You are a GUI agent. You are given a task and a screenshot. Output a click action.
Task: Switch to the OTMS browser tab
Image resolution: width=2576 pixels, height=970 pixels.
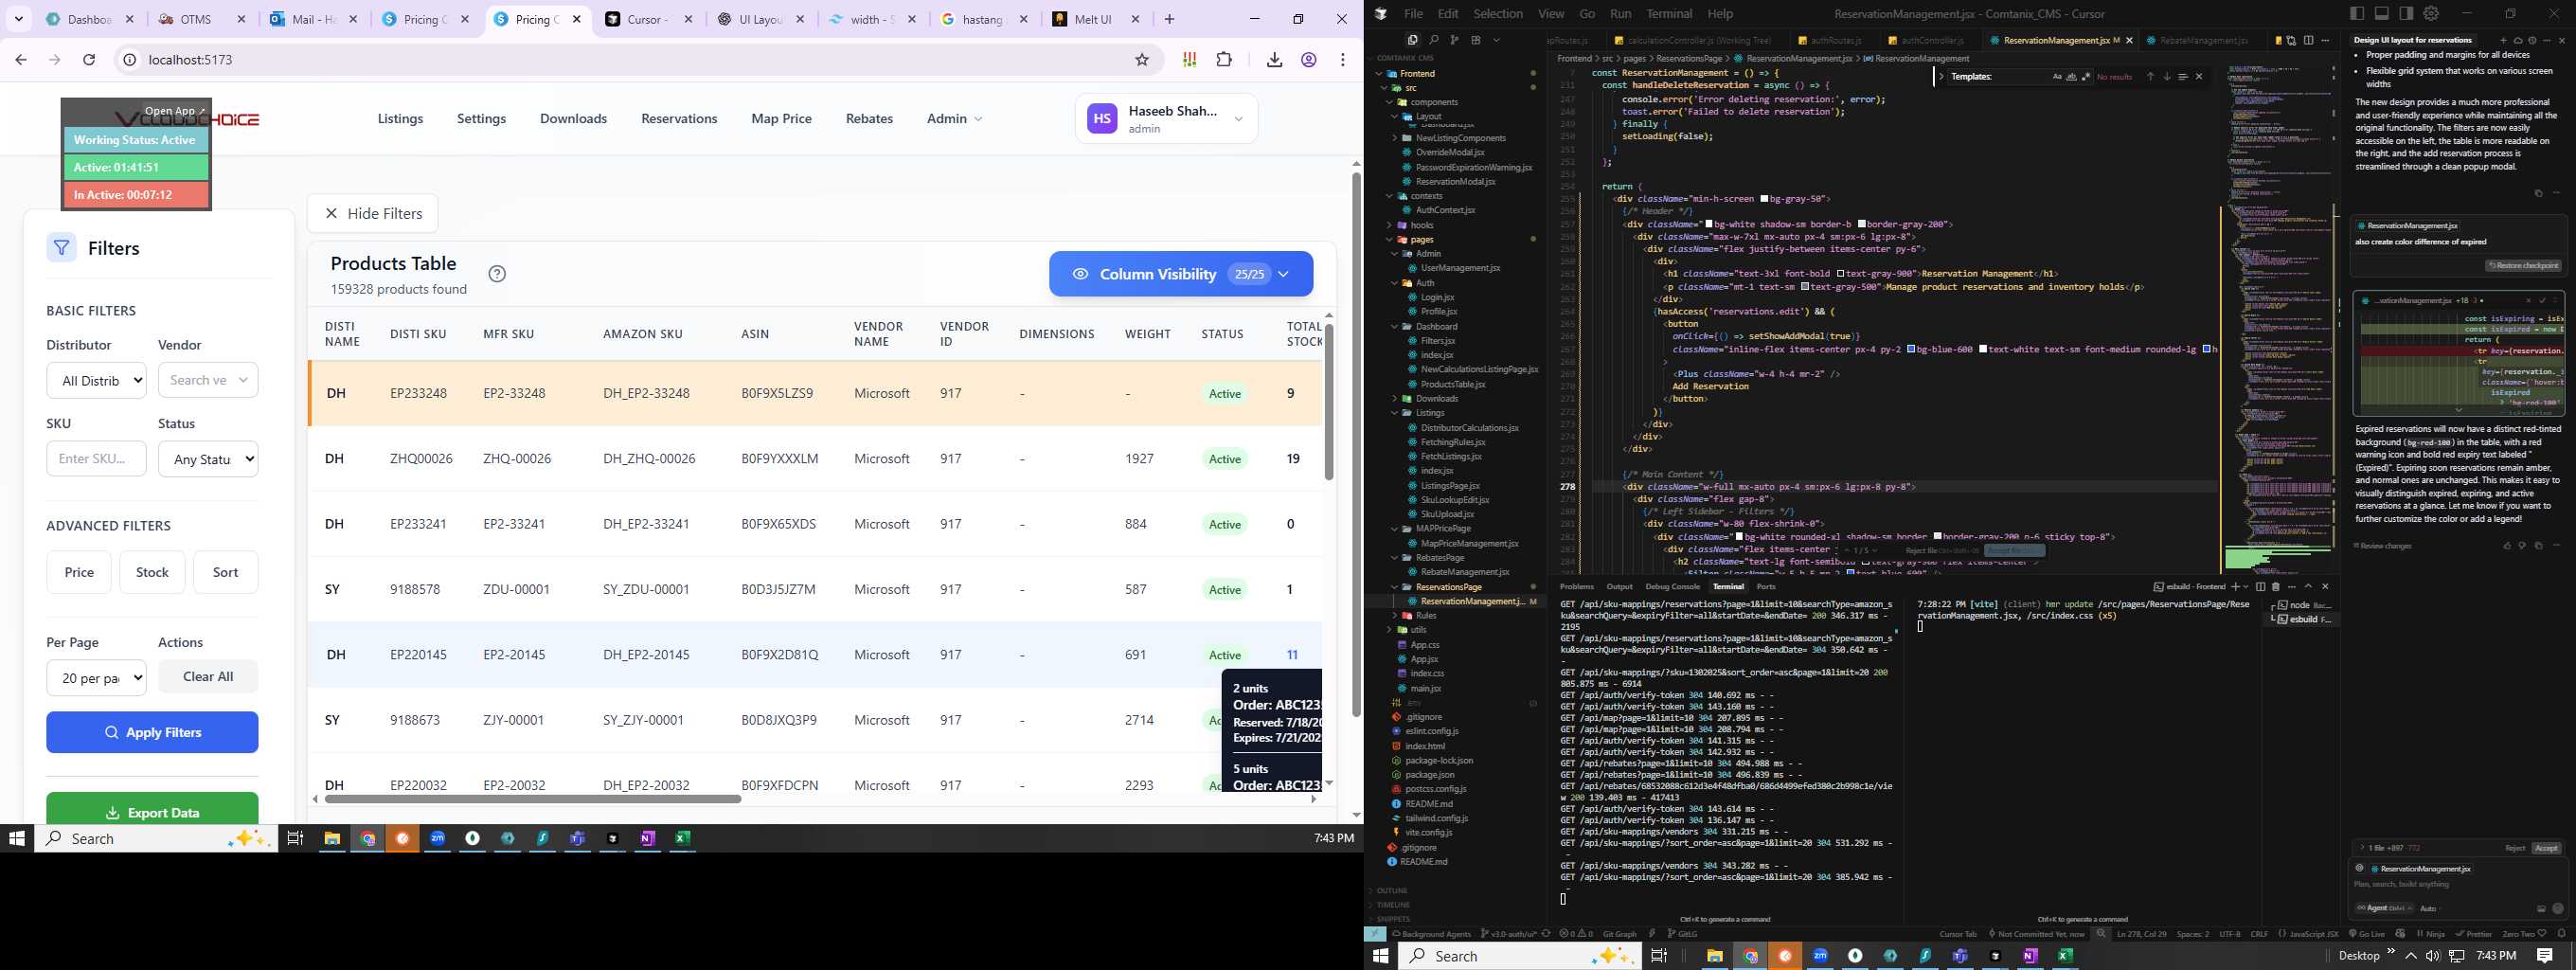tap(203, 19)
